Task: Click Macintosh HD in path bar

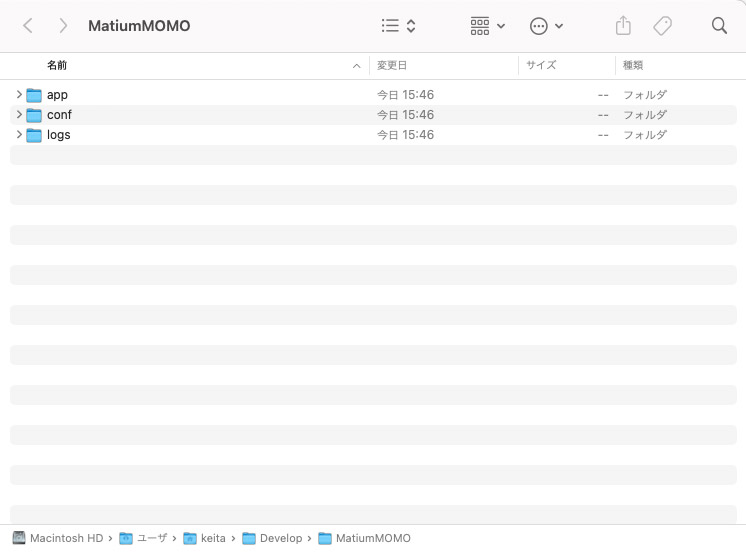Action: 58,538
